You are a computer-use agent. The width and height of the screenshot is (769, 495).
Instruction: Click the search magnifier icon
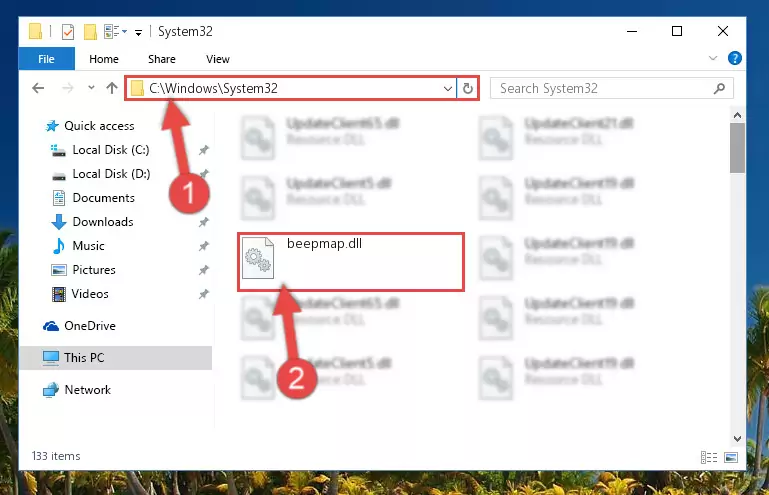pyautogui.click(x=719, y=89)
